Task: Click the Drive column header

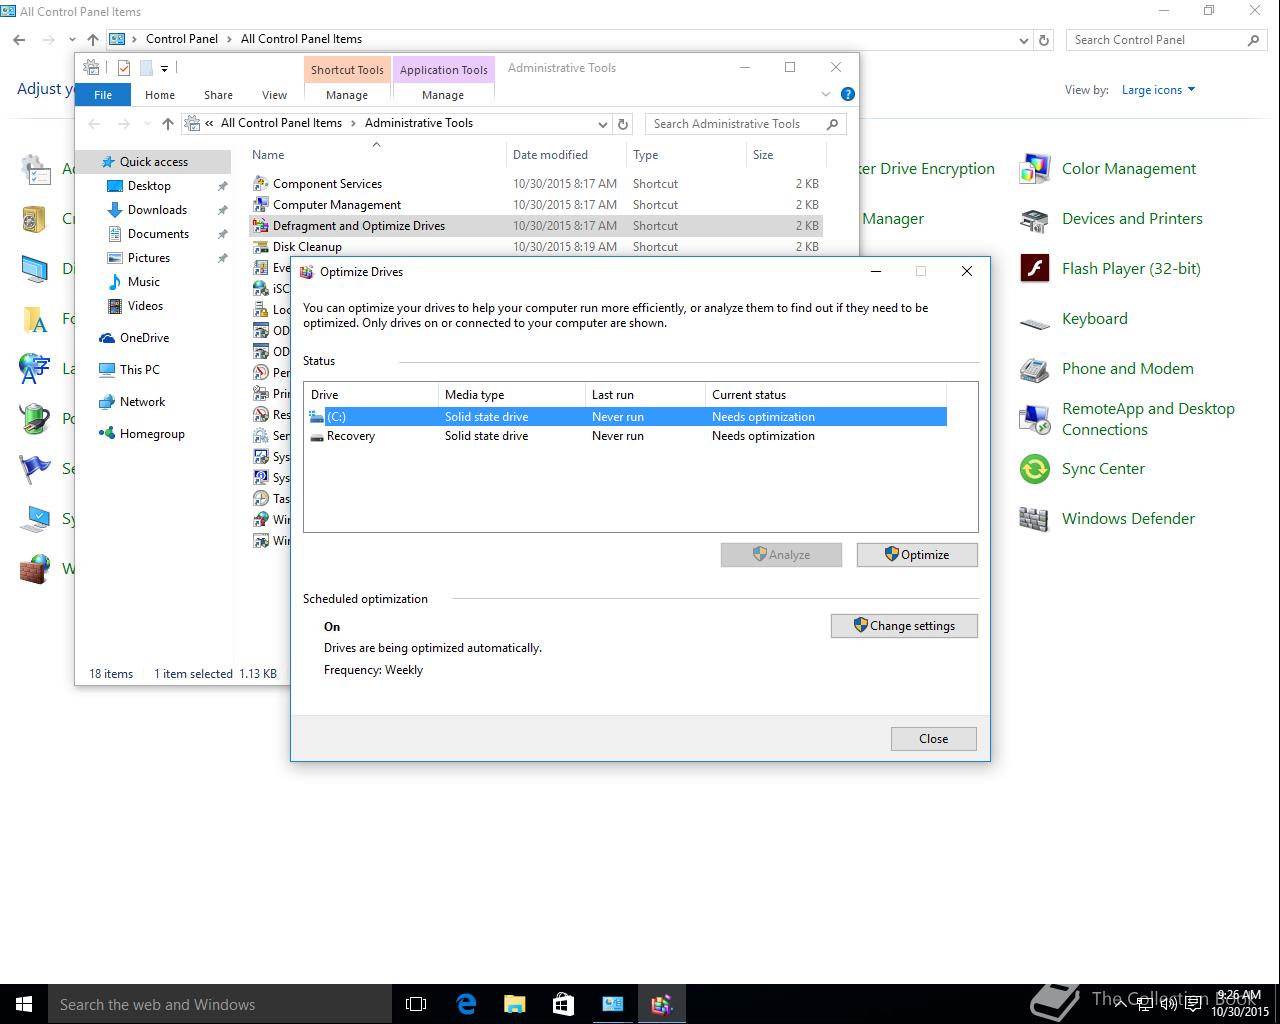Action: [371, 395]
